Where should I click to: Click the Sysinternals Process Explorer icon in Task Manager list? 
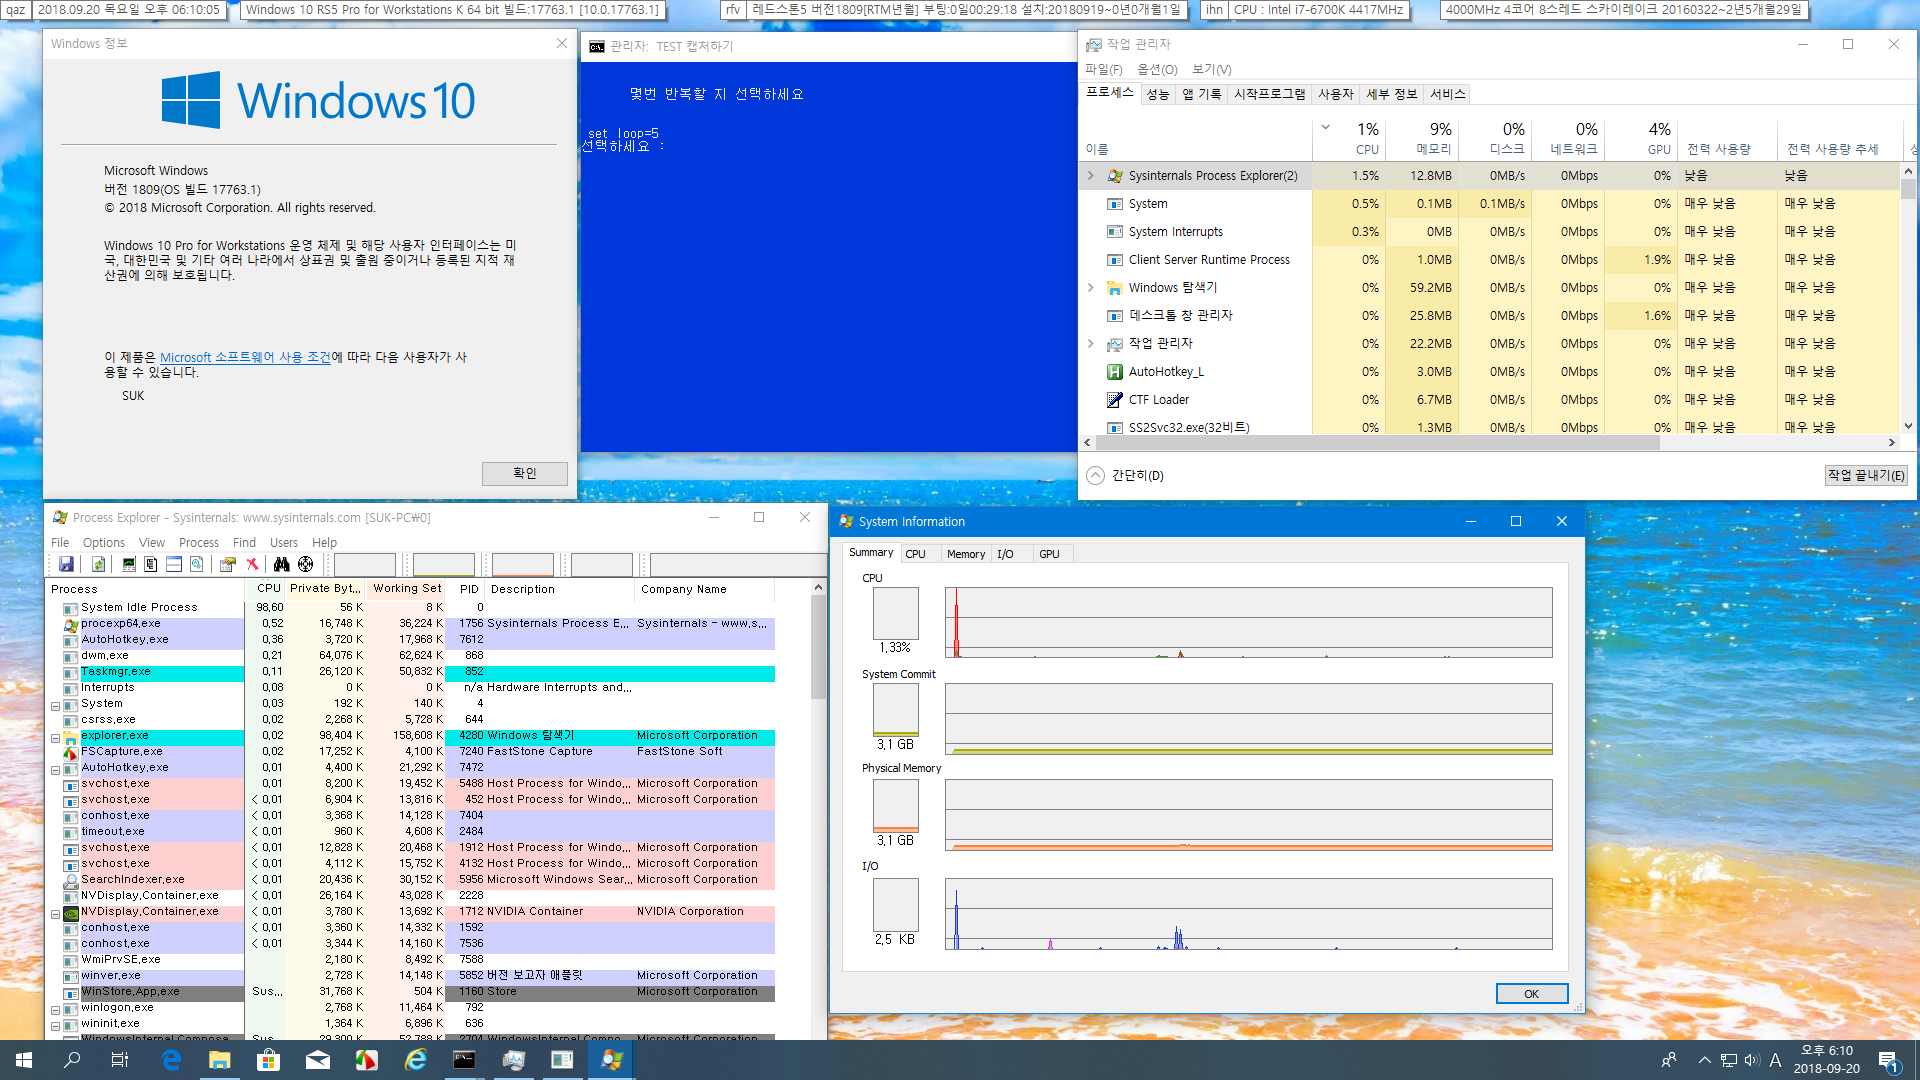(x=1115, y=176)
